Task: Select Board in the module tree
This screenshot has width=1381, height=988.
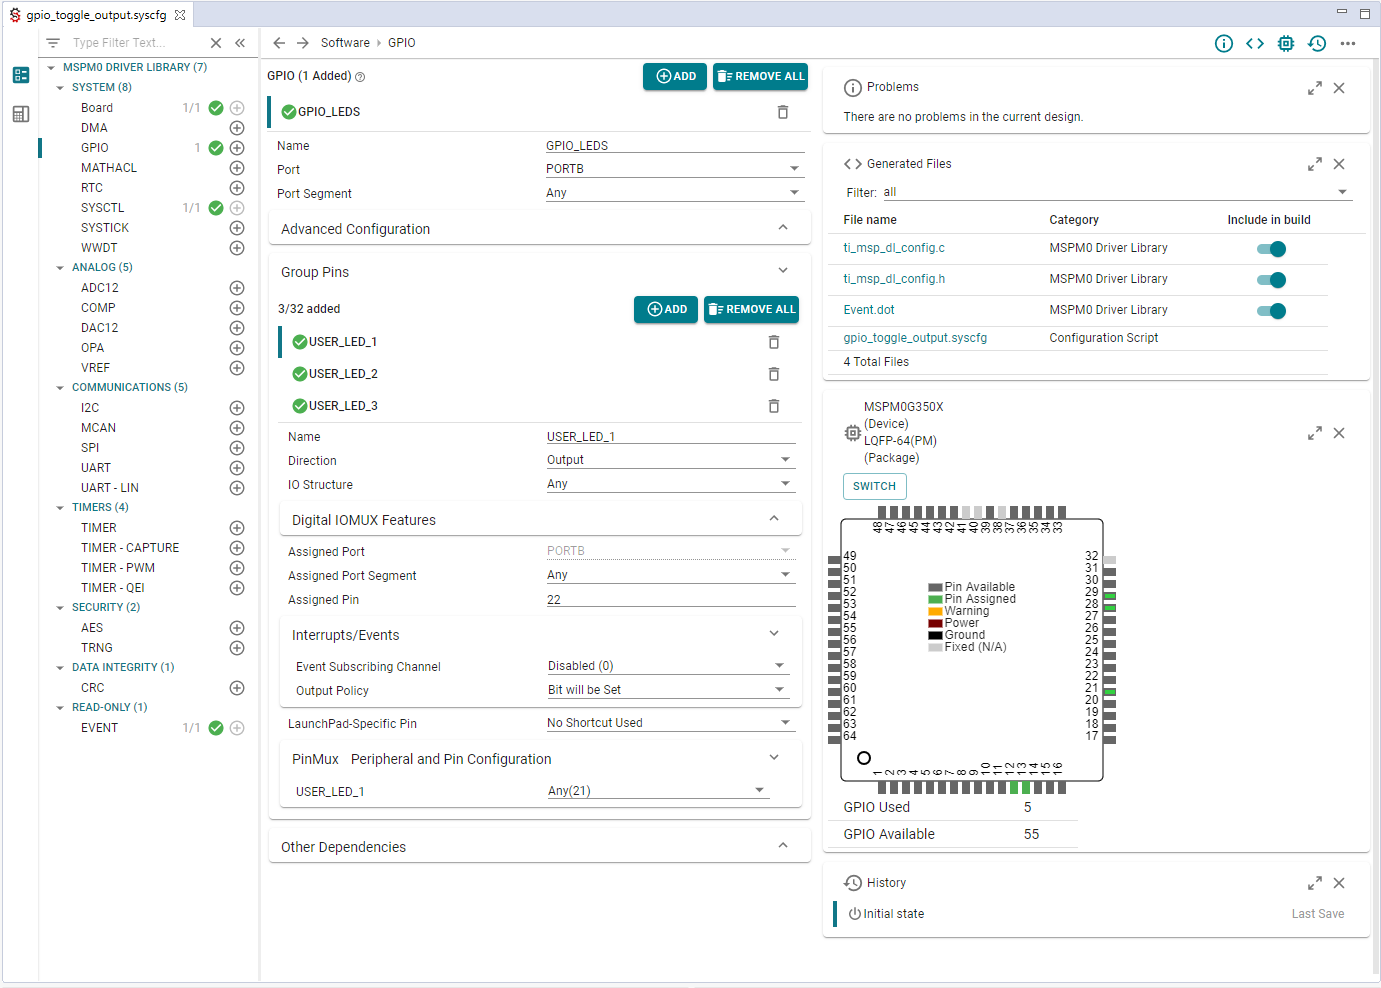Action: [97, 108]
